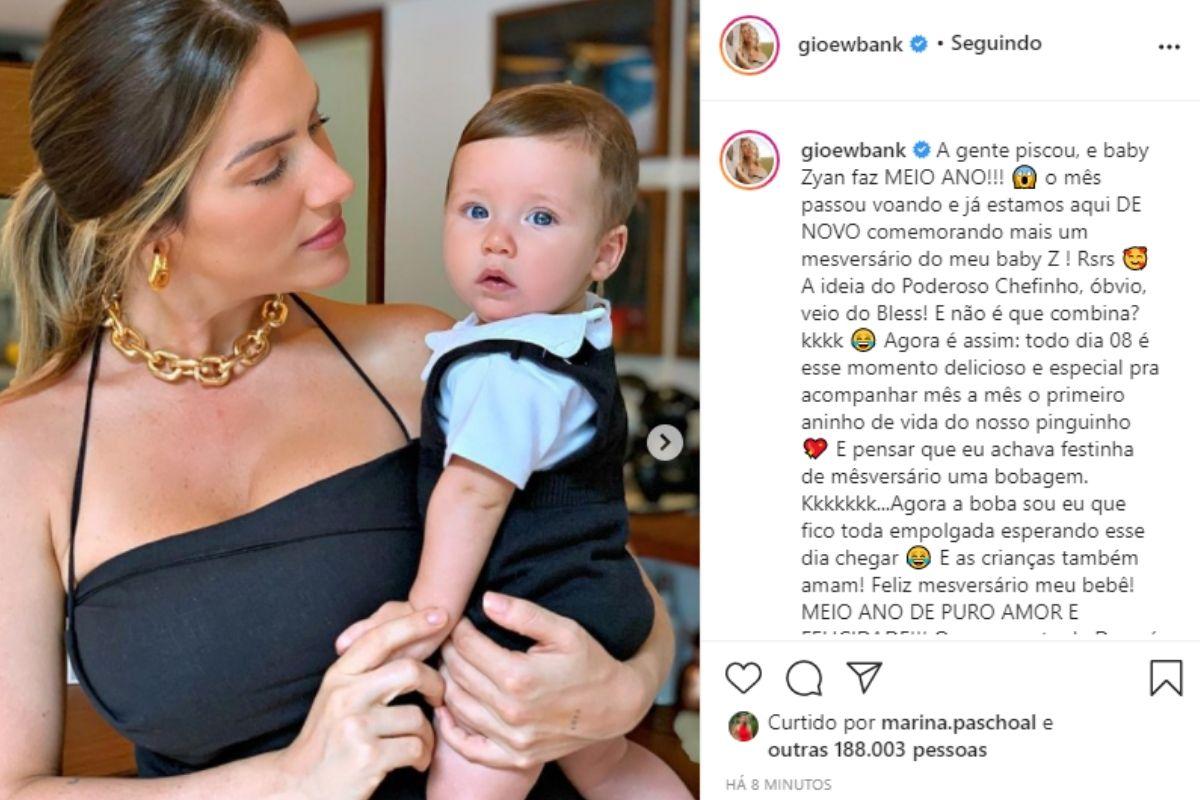The width and height of the screenshot is (1200, 800).
Task: Open the gioewbank username link in header
Action: (x=852, y=44)
